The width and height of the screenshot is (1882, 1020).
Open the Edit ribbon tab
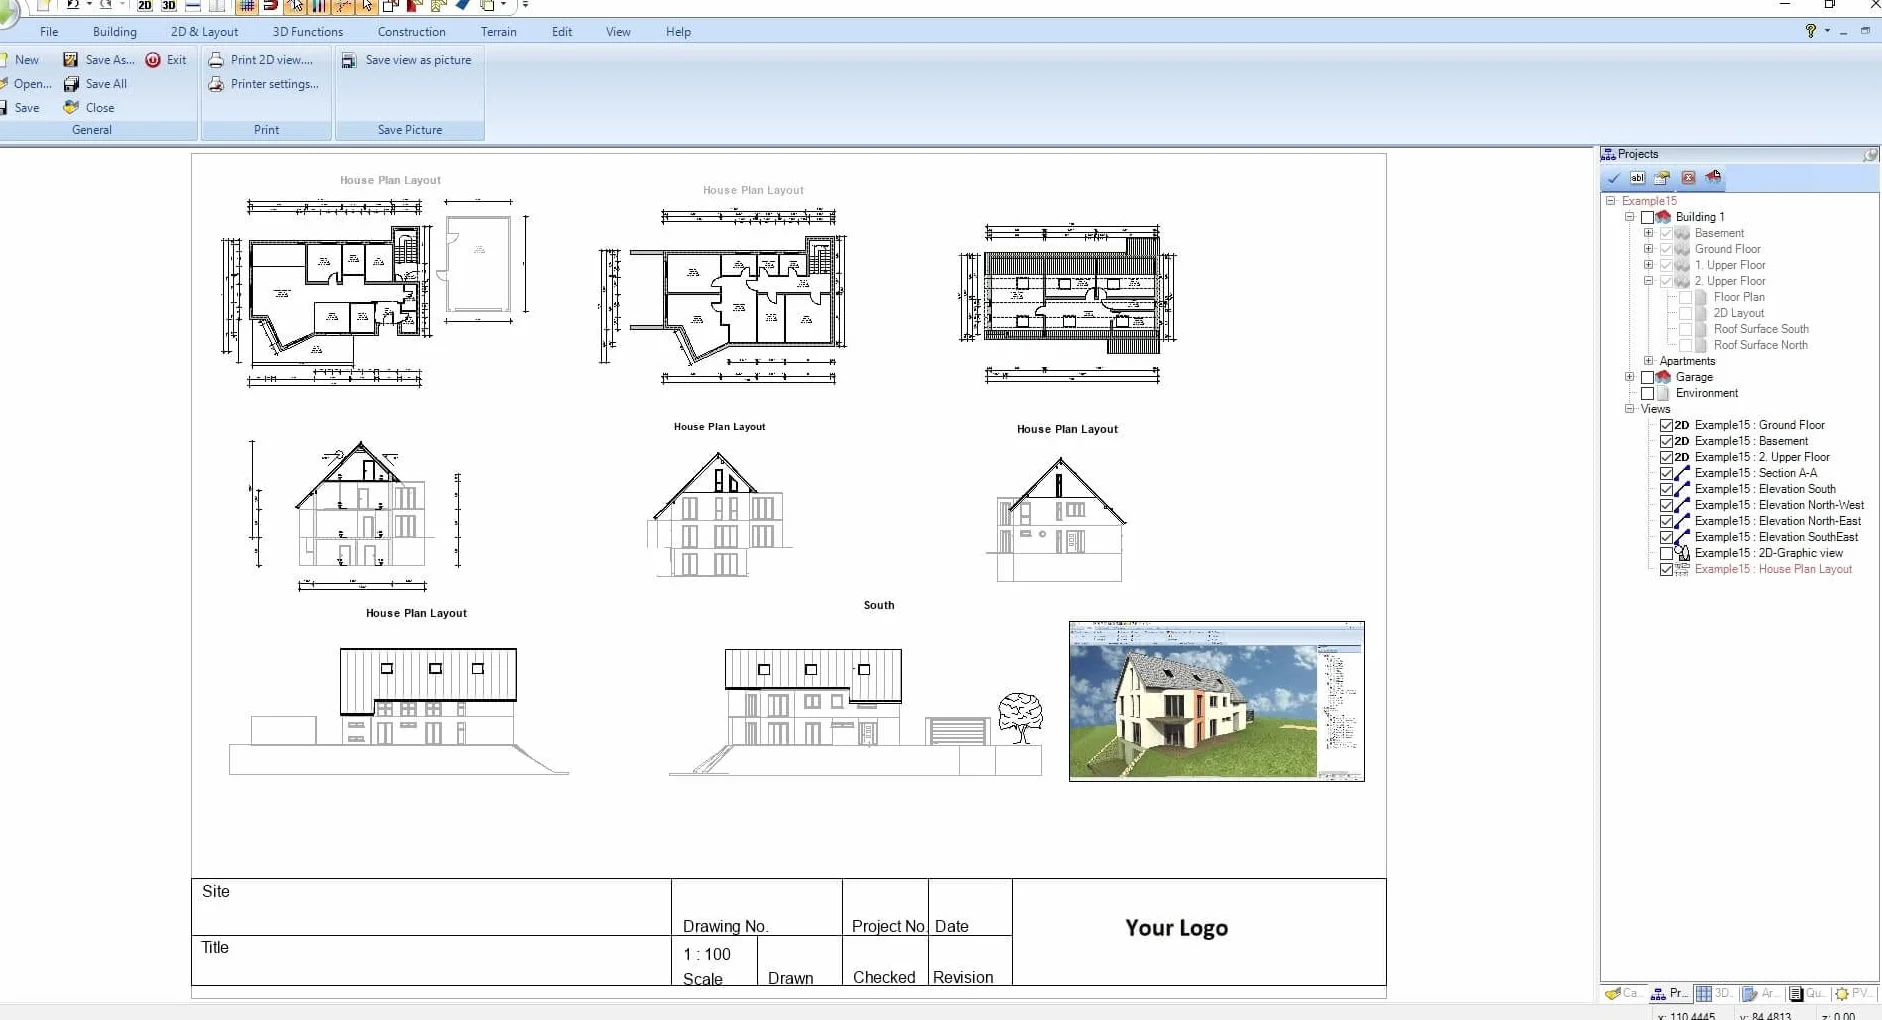[562, 32]
